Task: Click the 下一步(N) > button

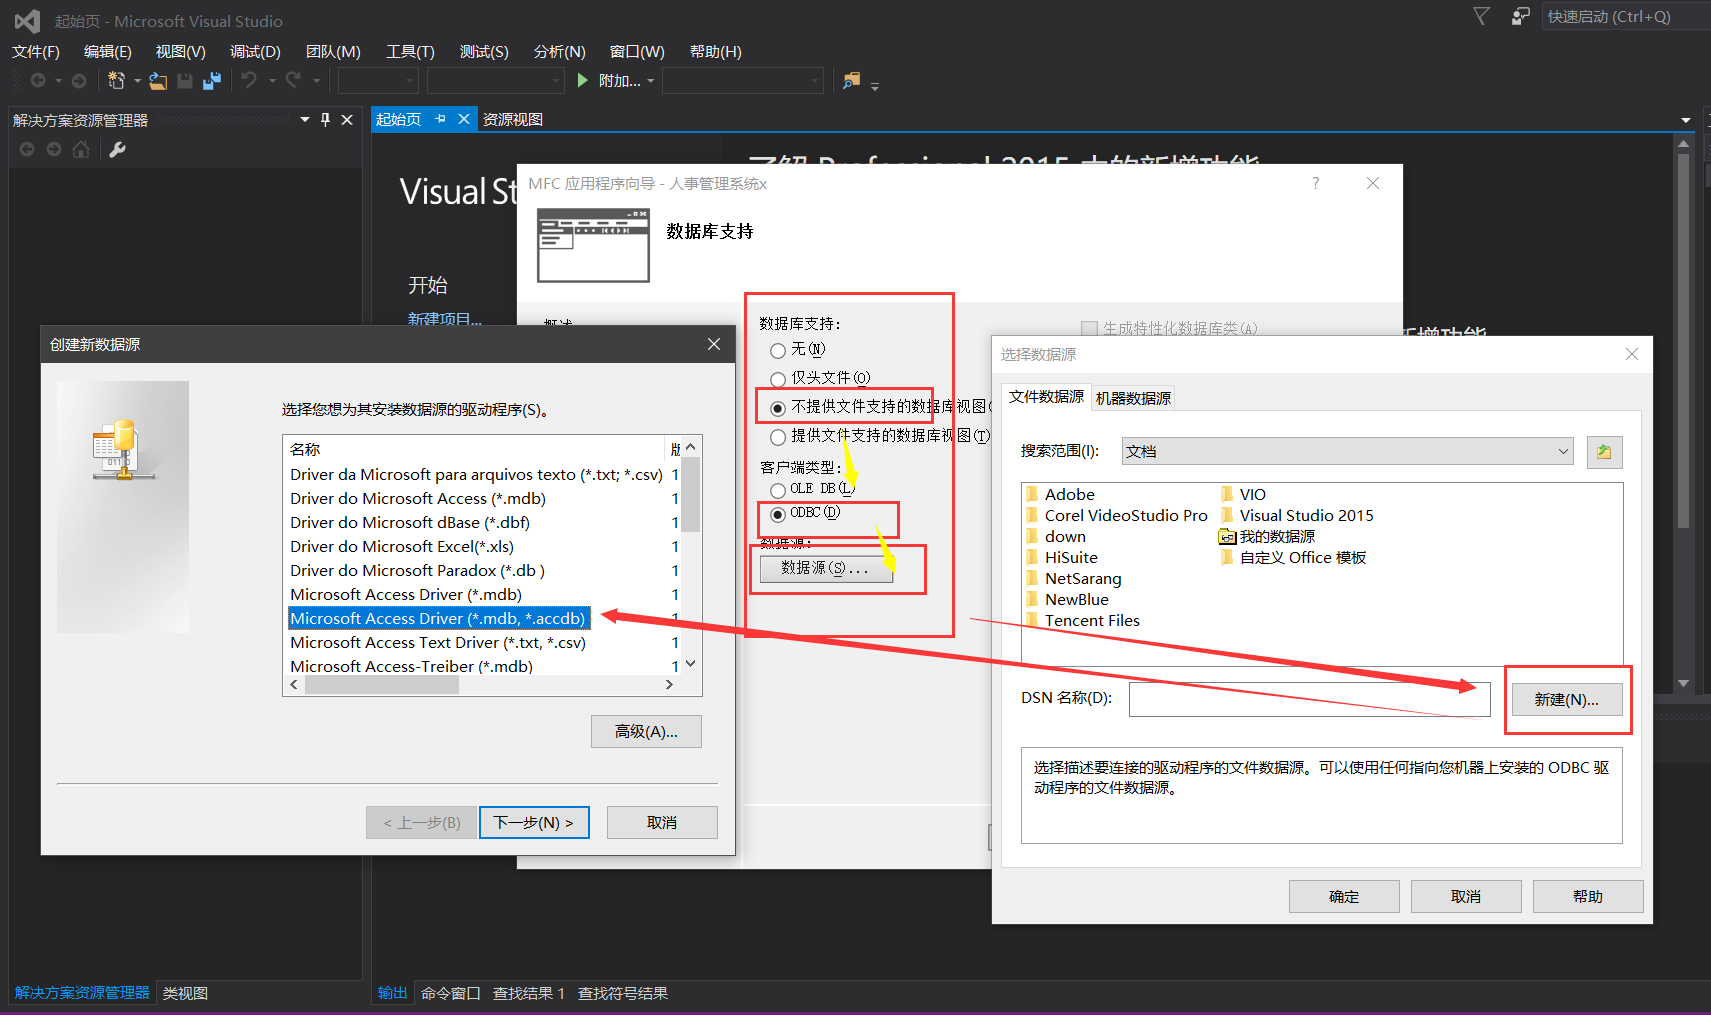Action: [x=534, y=822]
